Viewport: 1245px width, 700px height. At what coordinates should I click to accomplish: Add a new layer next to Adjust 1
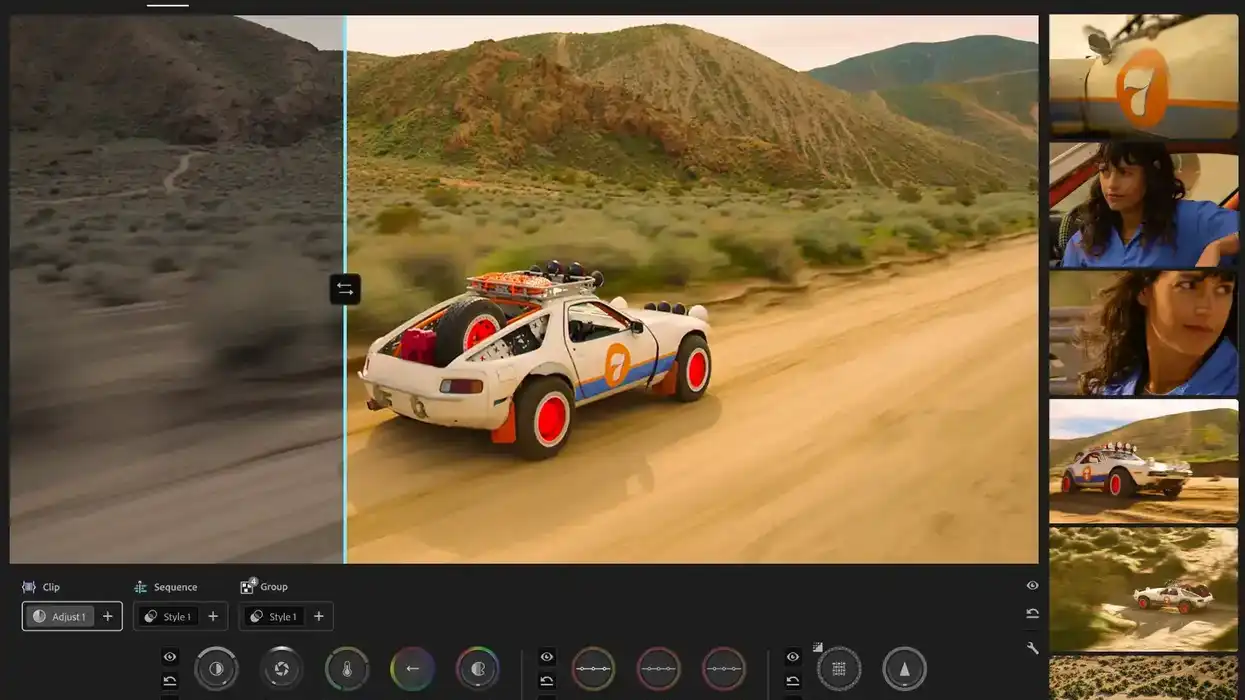pos(108,616)
